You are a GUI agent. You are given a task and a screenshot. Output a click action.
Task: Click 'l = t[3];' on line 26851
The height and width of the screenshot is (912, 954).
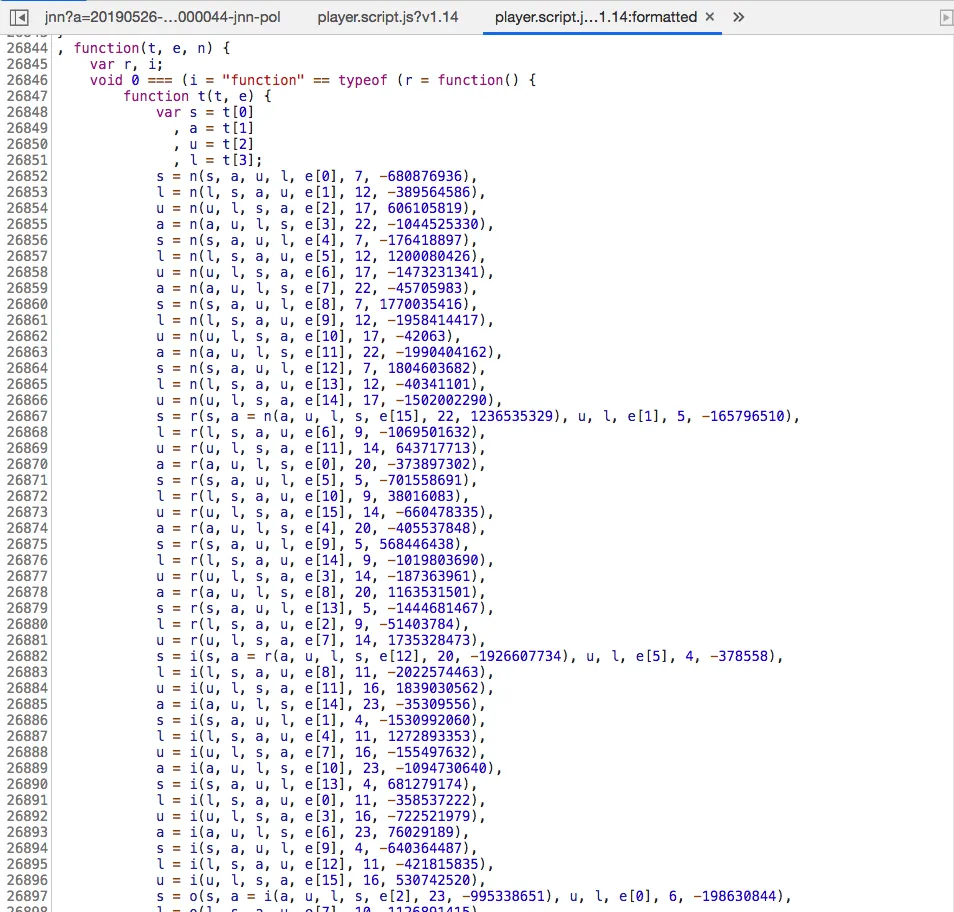[226, 160]
